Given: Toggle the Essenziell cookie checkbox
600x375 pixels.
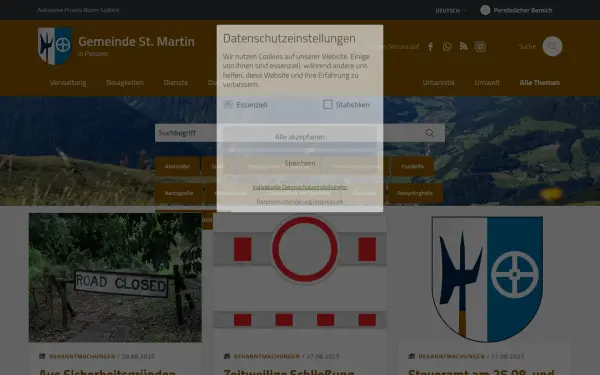Looking at the screenshot, I should [228, 104].
